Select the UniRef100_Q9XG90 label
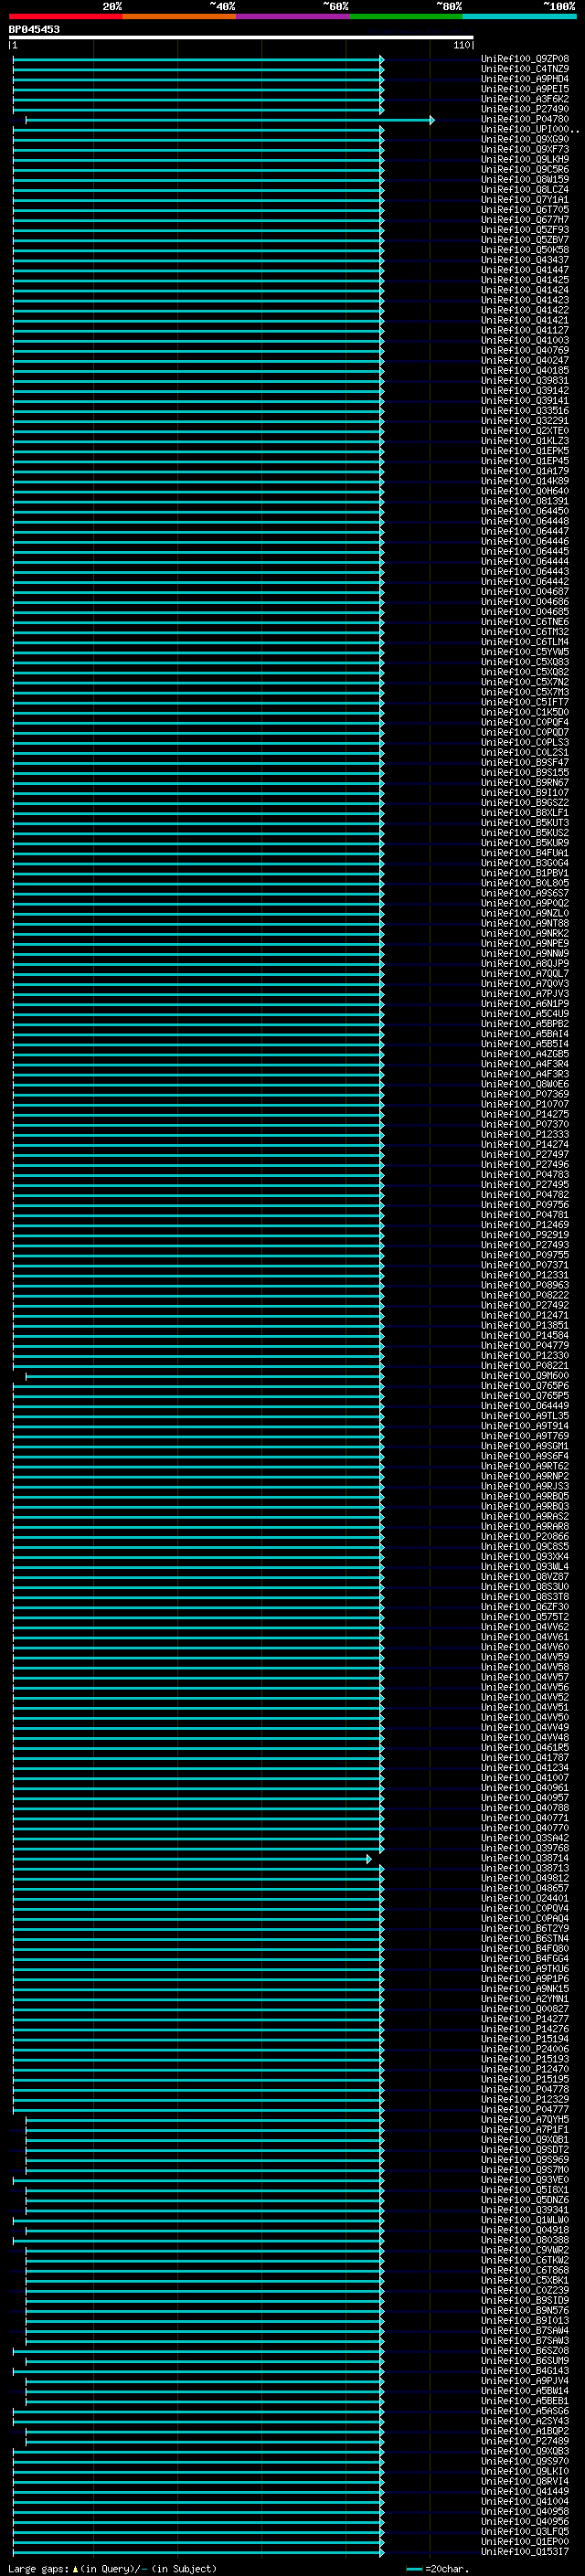Viewport: 585px width, 2576px height. [x=525, y=139]
